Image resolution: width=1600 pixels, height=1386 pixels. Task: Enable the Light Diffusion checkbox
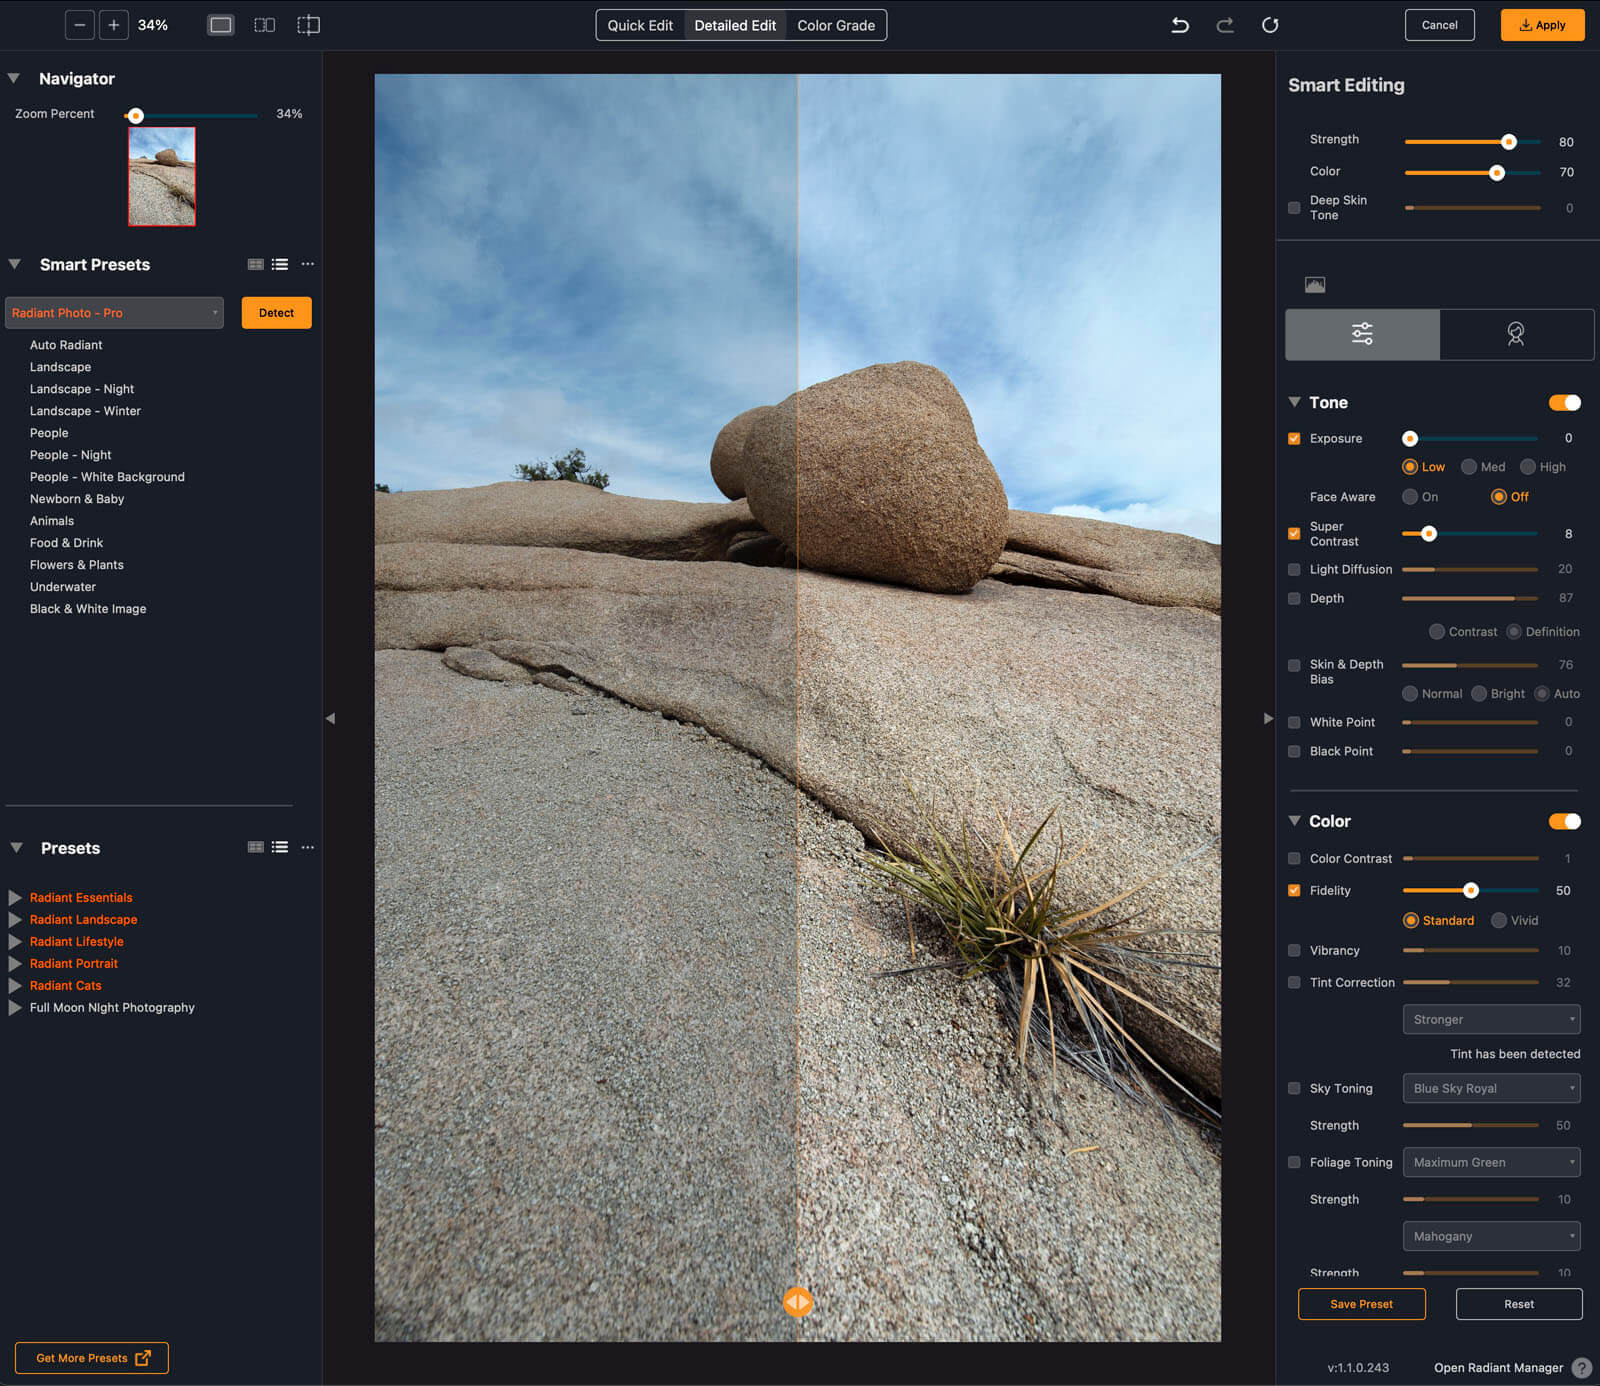(1294, 569)
